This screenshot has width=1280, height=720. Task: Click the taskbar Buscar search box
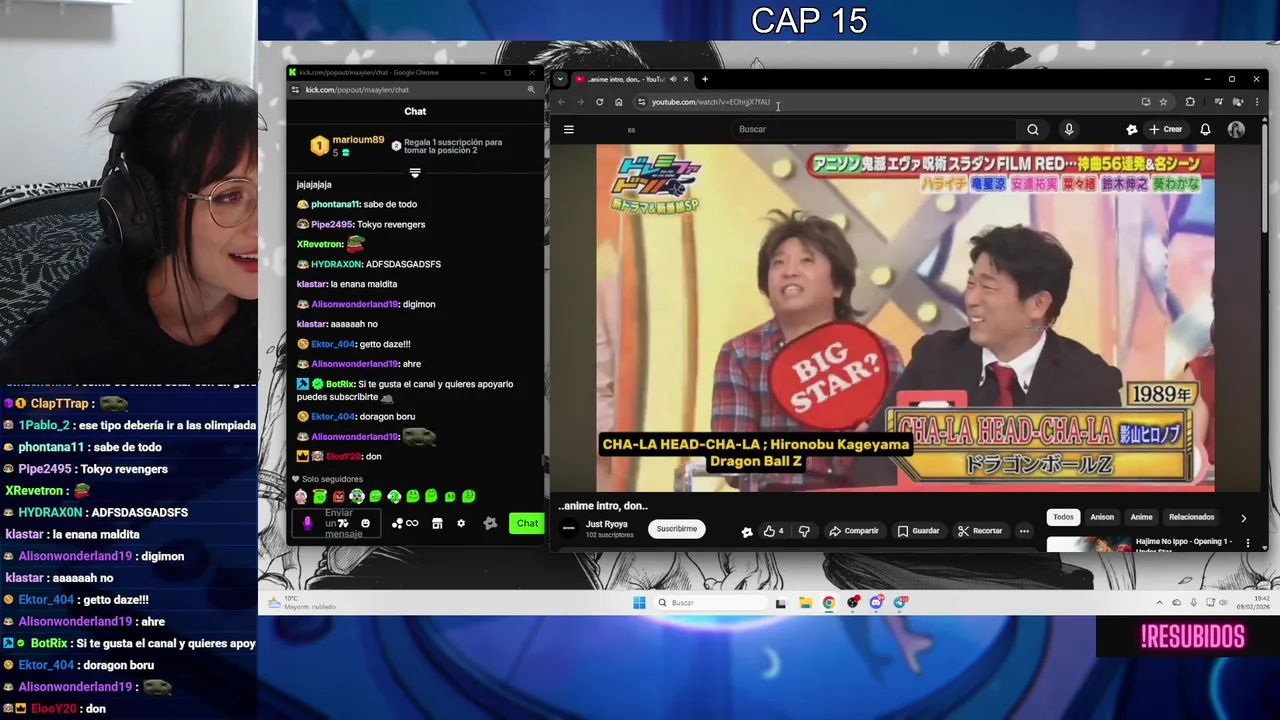pyautogui.click(x=712, y=602)
